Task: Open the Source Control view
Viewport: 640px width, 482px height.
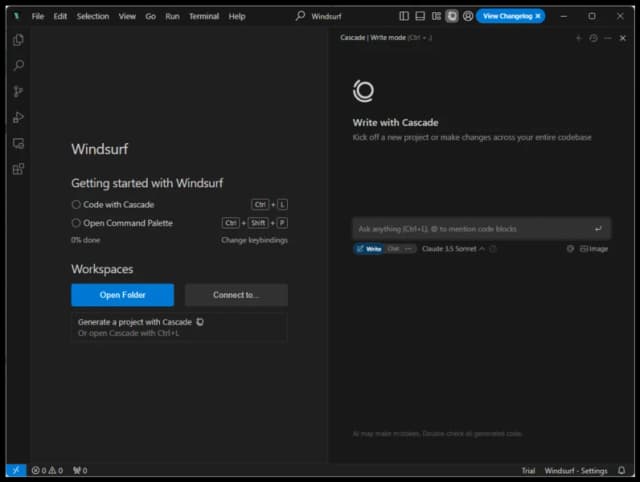Action: (x=18, y=91)
